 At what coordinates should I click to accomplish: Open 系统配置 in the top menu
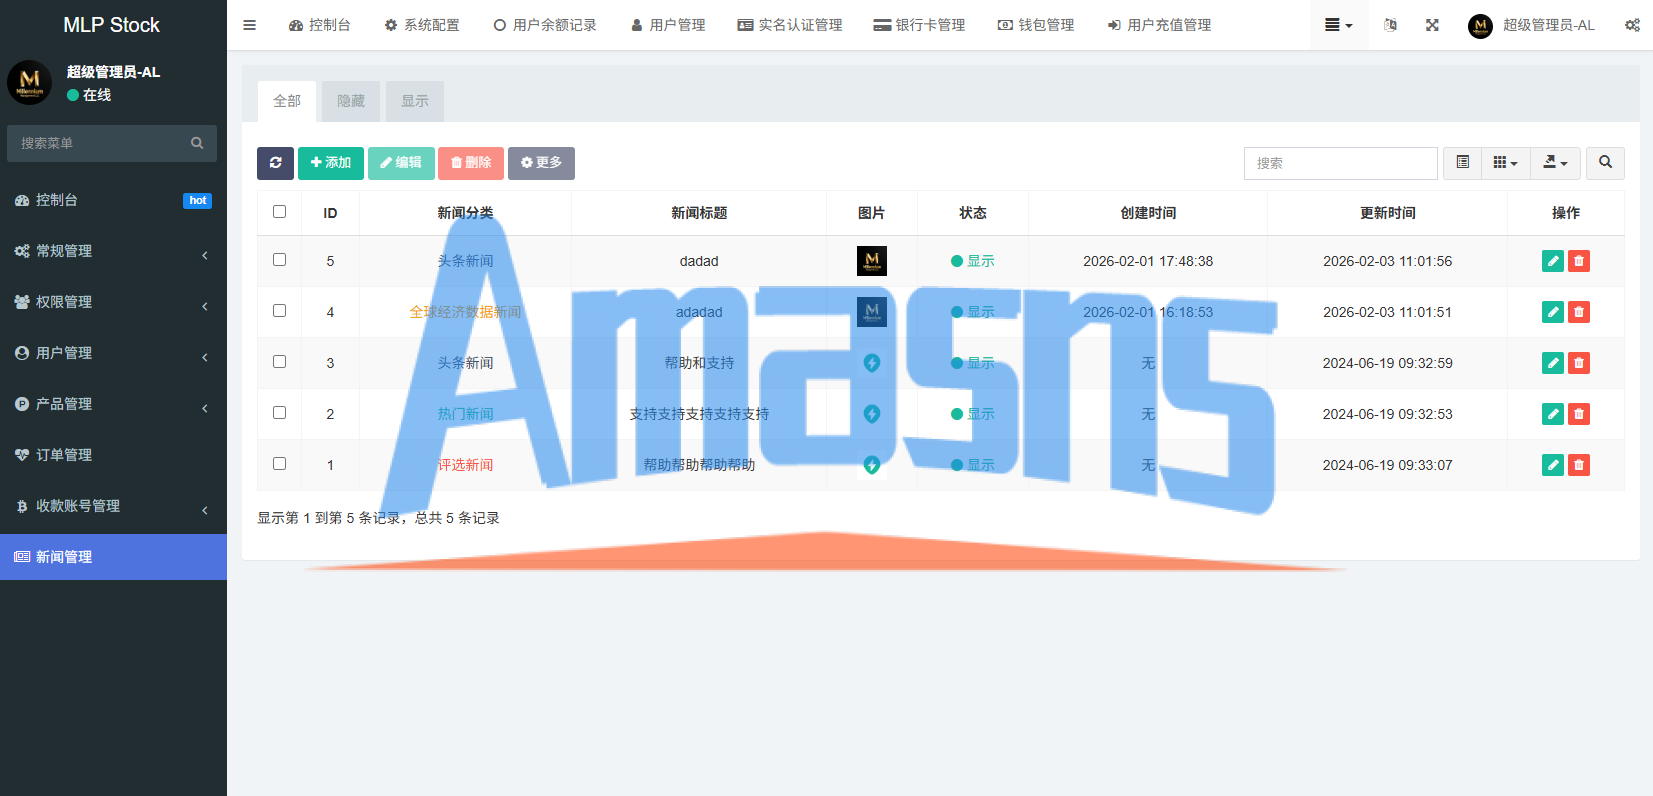point(422,25)
